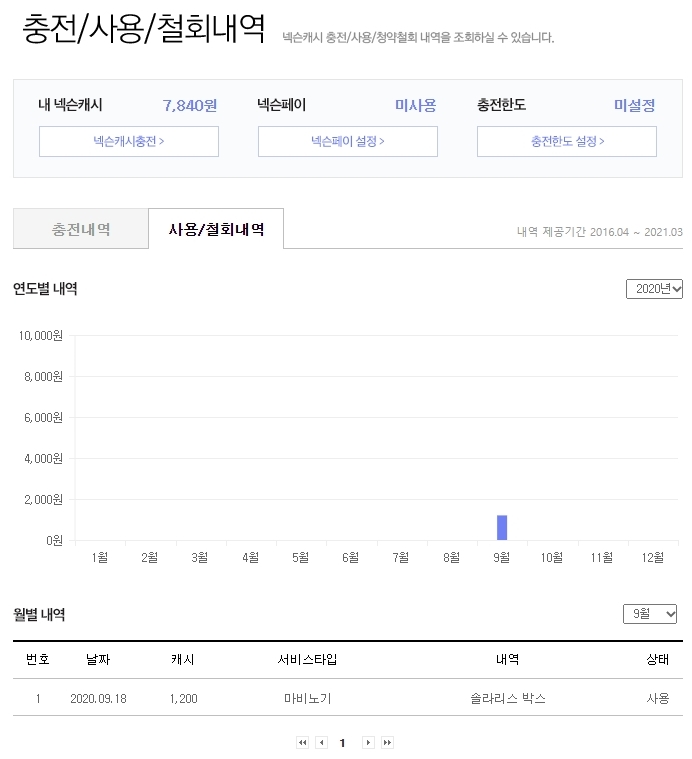Open the 넥슨페이 설정 button

click(347, 141)
